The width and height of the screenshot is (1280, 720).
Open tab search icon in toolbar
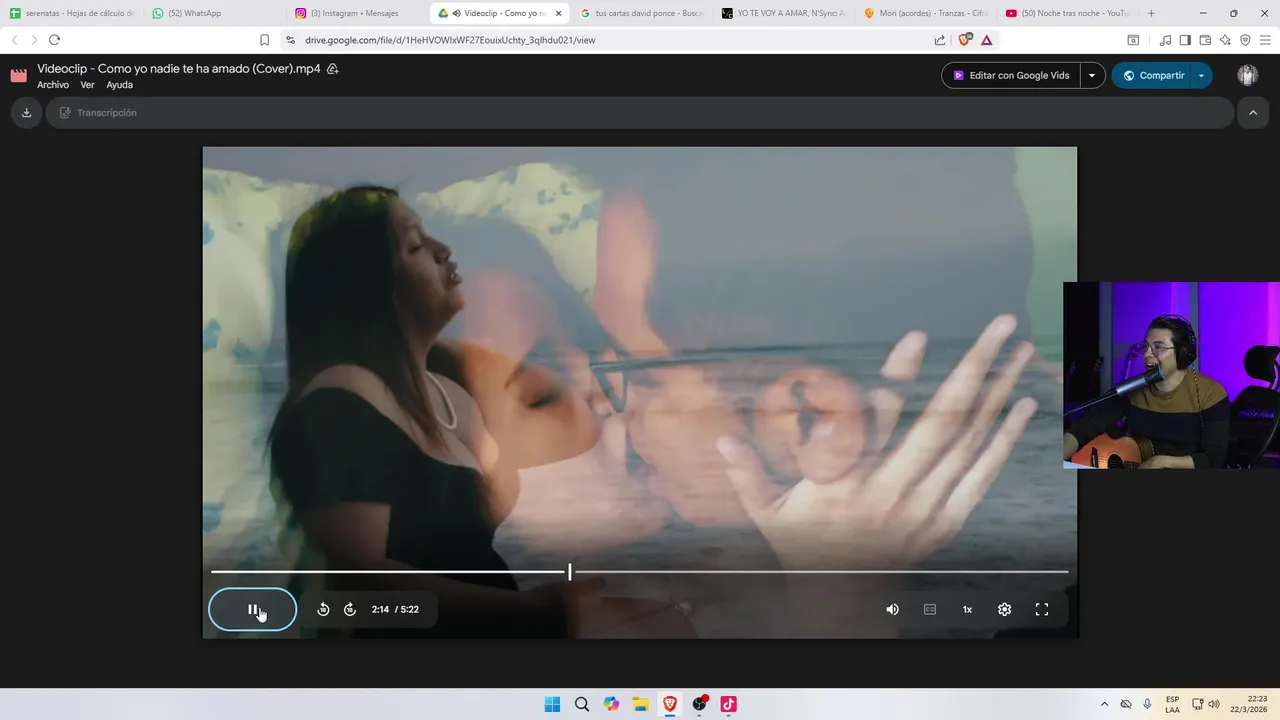(1133, 40)
